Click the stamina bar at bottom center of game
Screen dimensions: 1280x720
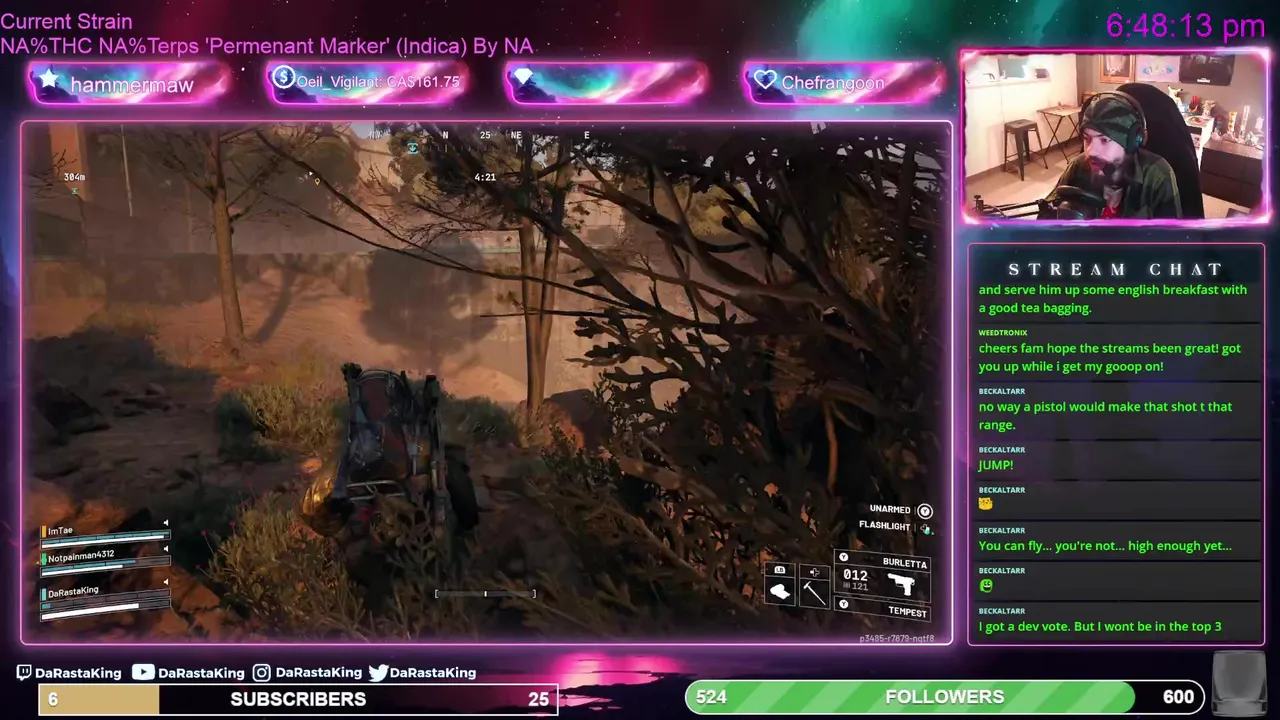(485, 594)
